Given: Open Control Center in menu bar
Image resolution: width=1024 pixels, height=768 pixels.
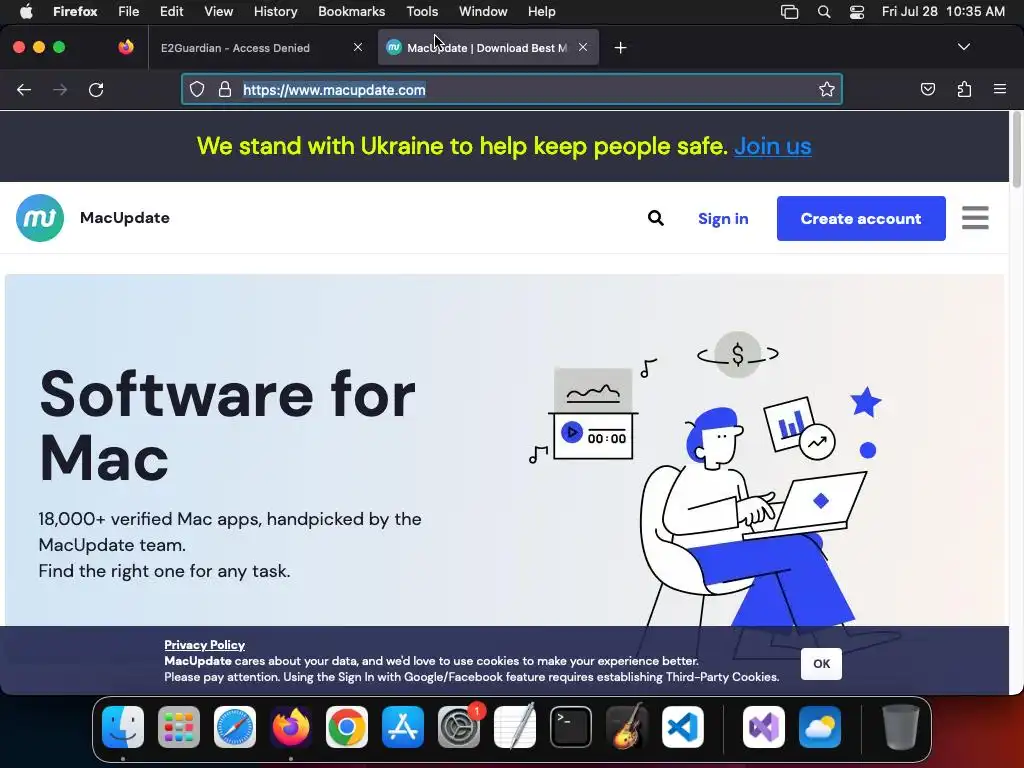Looking at the screenshot, I should [x=857, y=12].
